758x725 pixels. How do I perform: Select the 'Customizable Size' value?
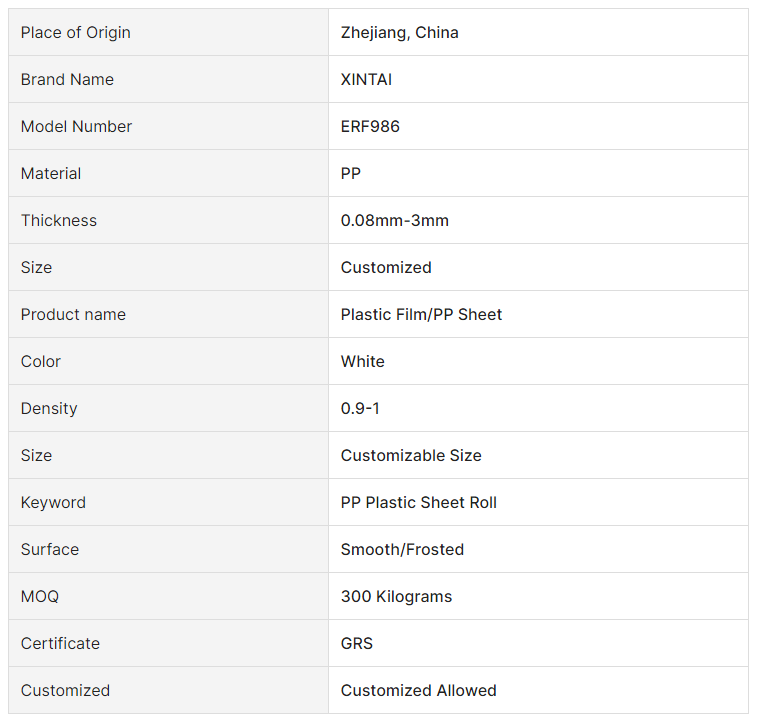(411, 456)
